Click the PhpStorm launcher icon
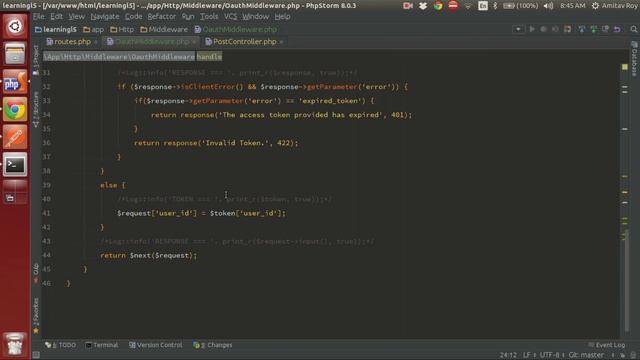640x360 pixels. pyautogui.click(x=15, y=81)
